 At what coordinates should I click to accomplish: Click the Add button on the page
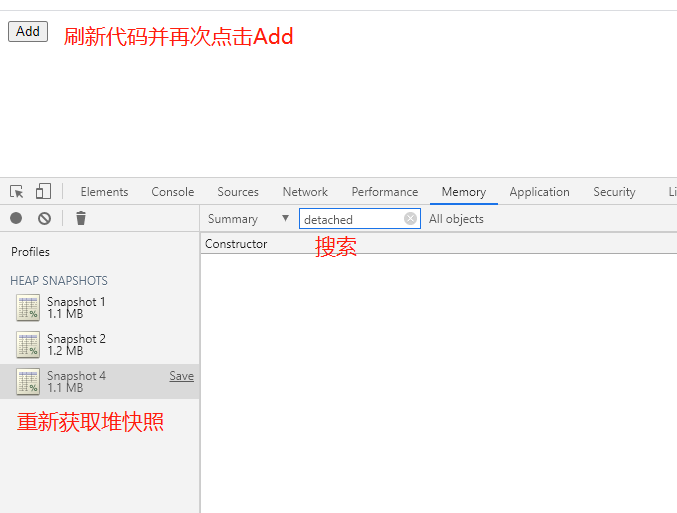pos(28,32)
